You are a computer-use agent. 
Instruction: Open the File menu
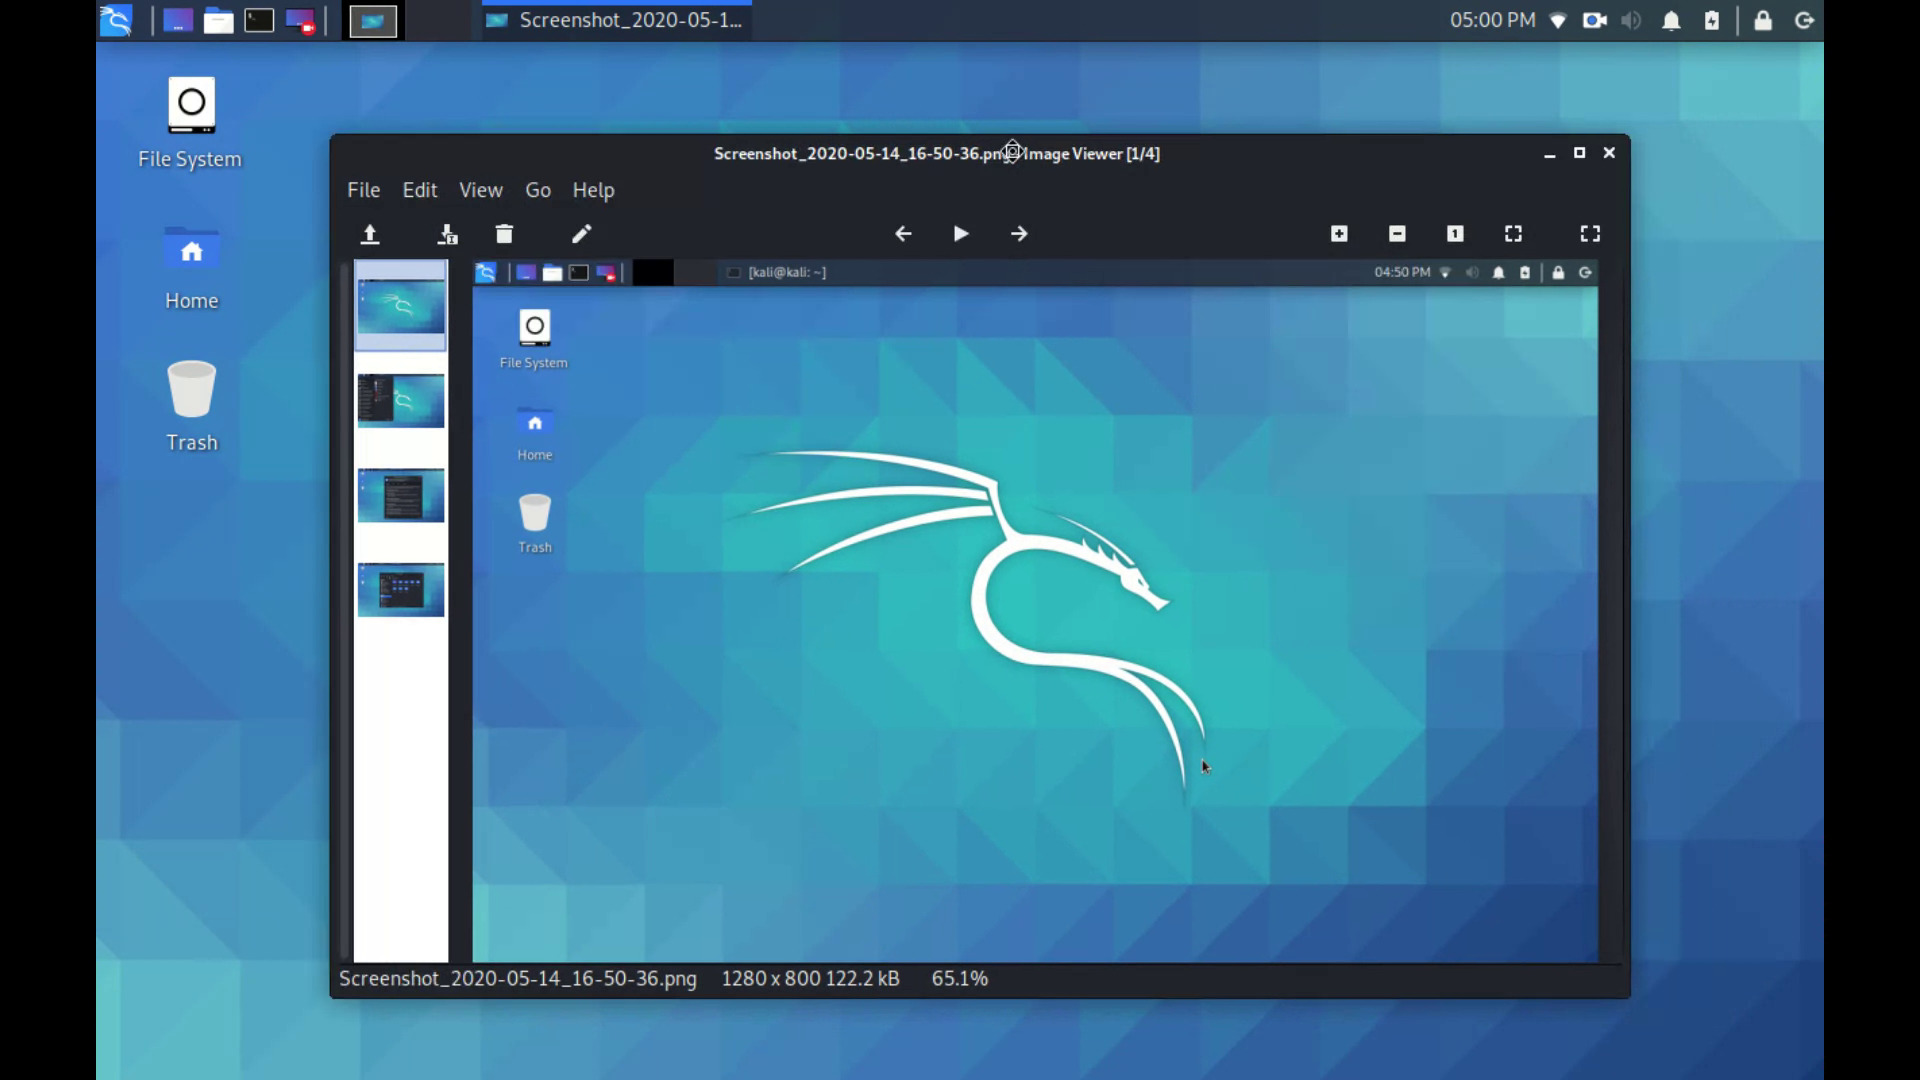pos(362,190)
